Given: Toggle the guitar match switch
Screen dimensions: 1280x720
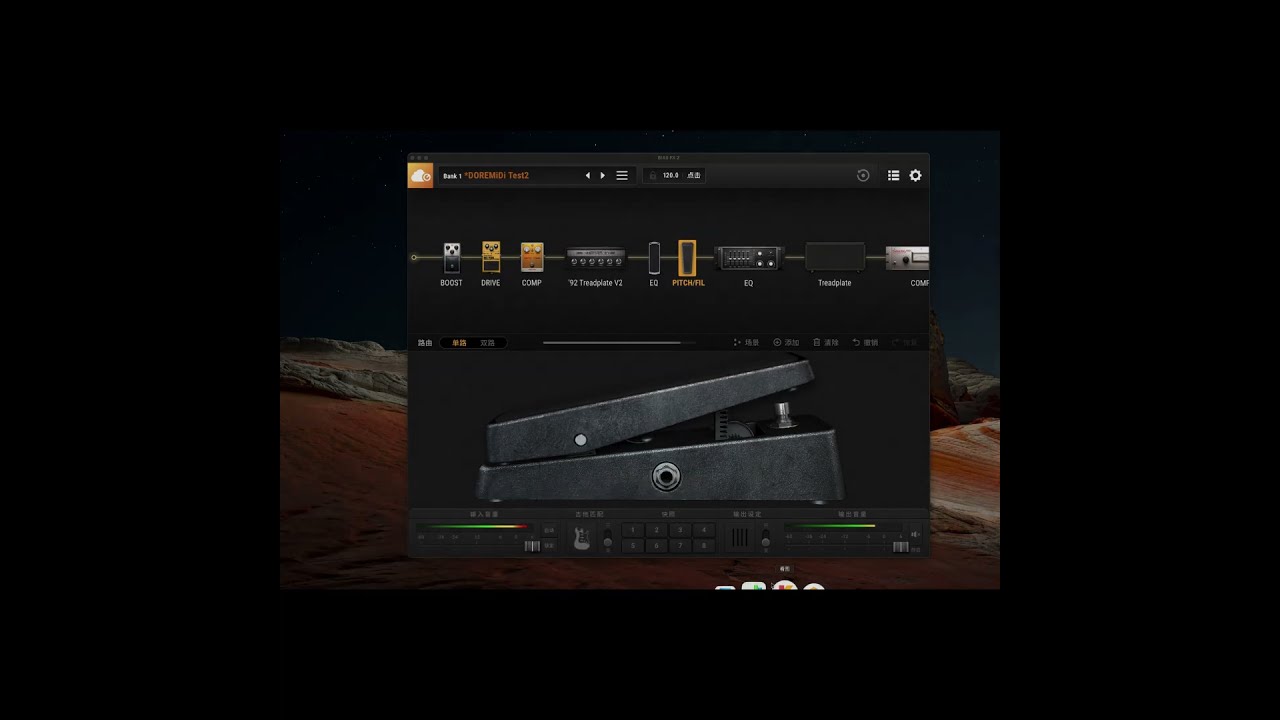Looking at the screenshot, I should [607, 538].
